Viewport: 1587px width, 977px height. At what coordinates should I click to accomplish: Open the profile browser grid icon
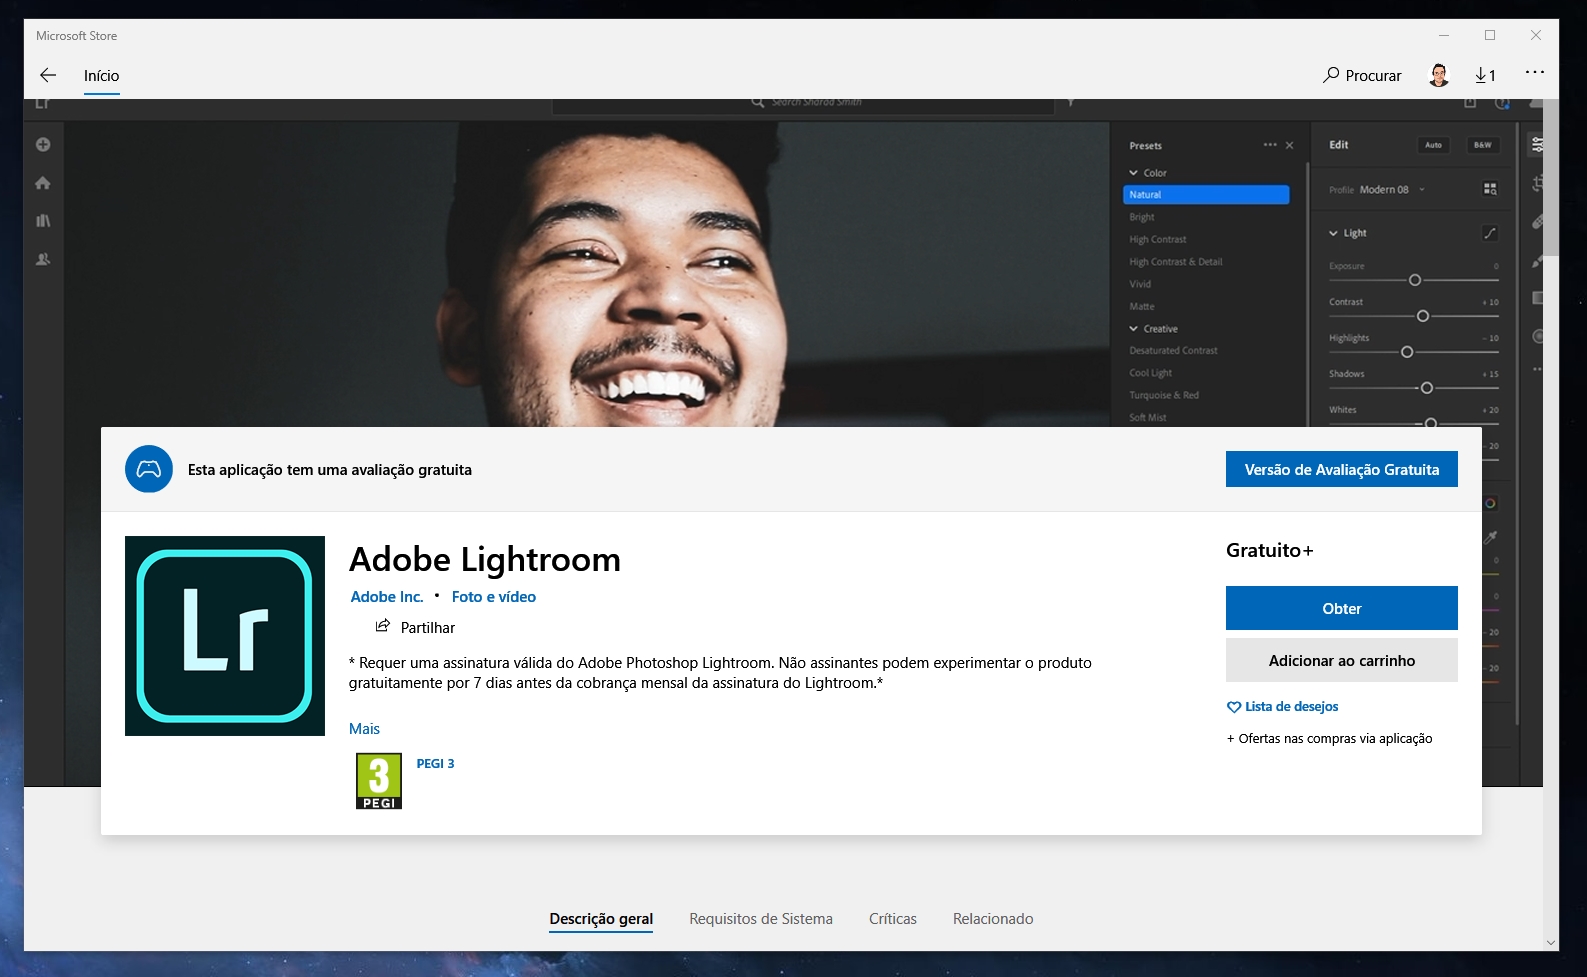1490,189
